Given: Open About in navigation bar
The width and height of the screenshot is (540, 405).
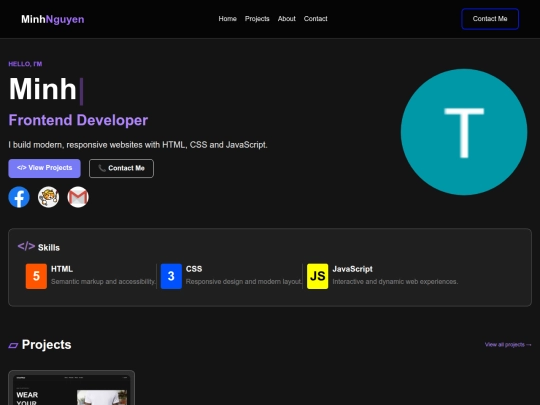Looking at the screenshot, I should (x=287, y=19).
